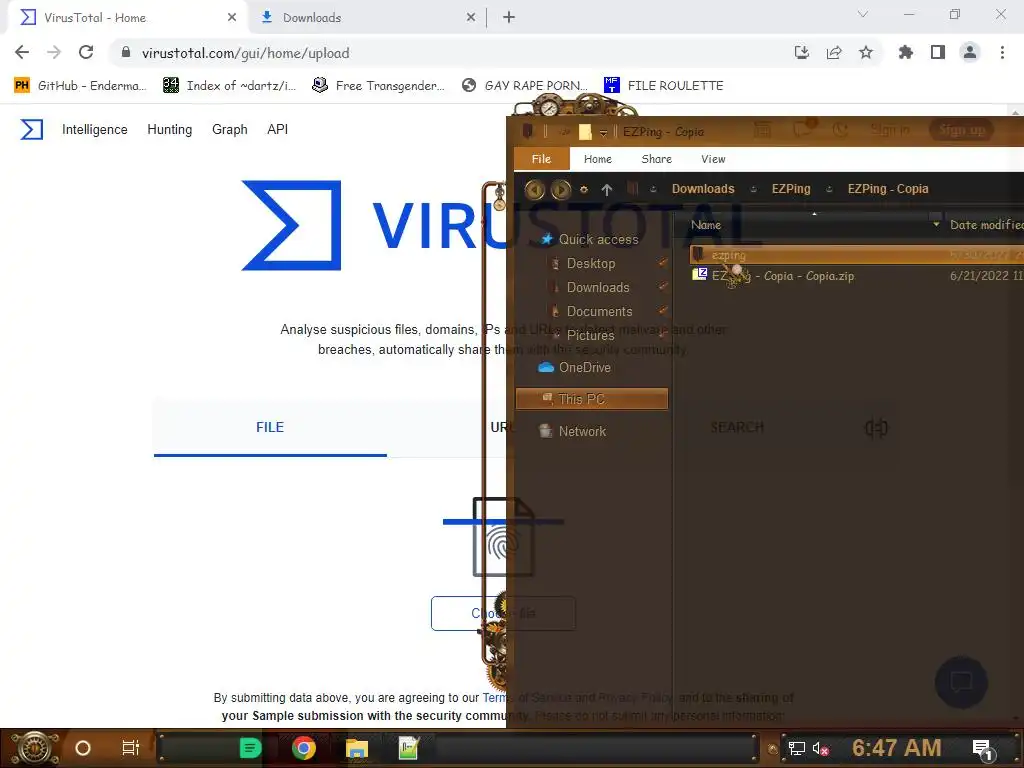Viewport: 1024px width, 768px height.
Task: Open Chrome profile avatar
Action: click(x=970, y=52)
